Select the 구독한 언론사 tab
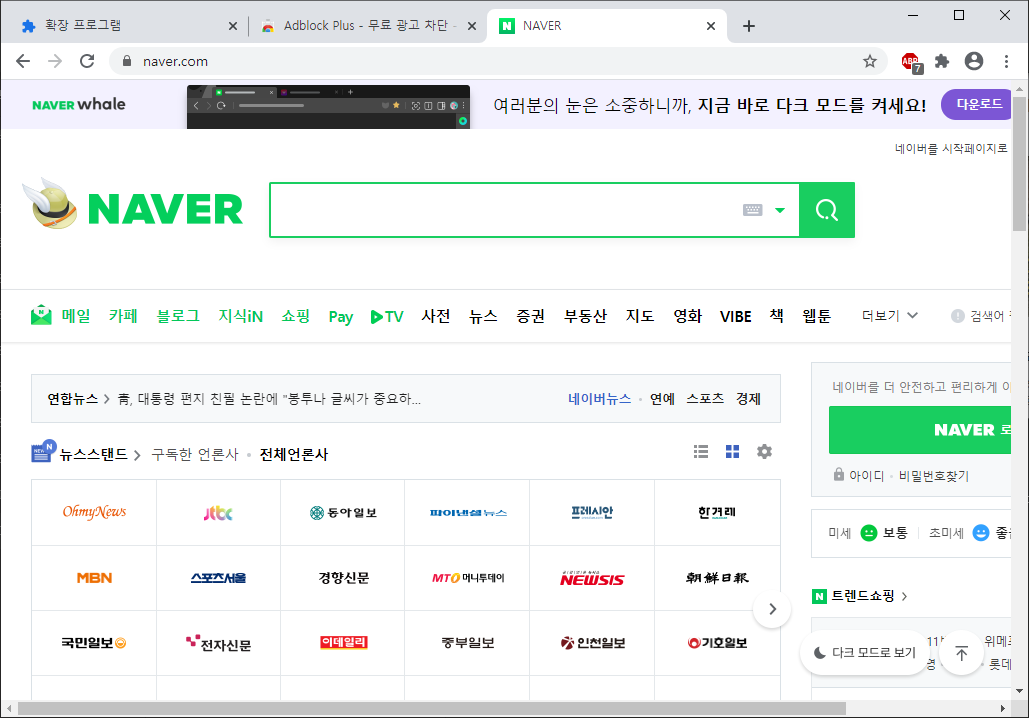This screenshot has height=718, width=1029. click(x=194, y=454)
